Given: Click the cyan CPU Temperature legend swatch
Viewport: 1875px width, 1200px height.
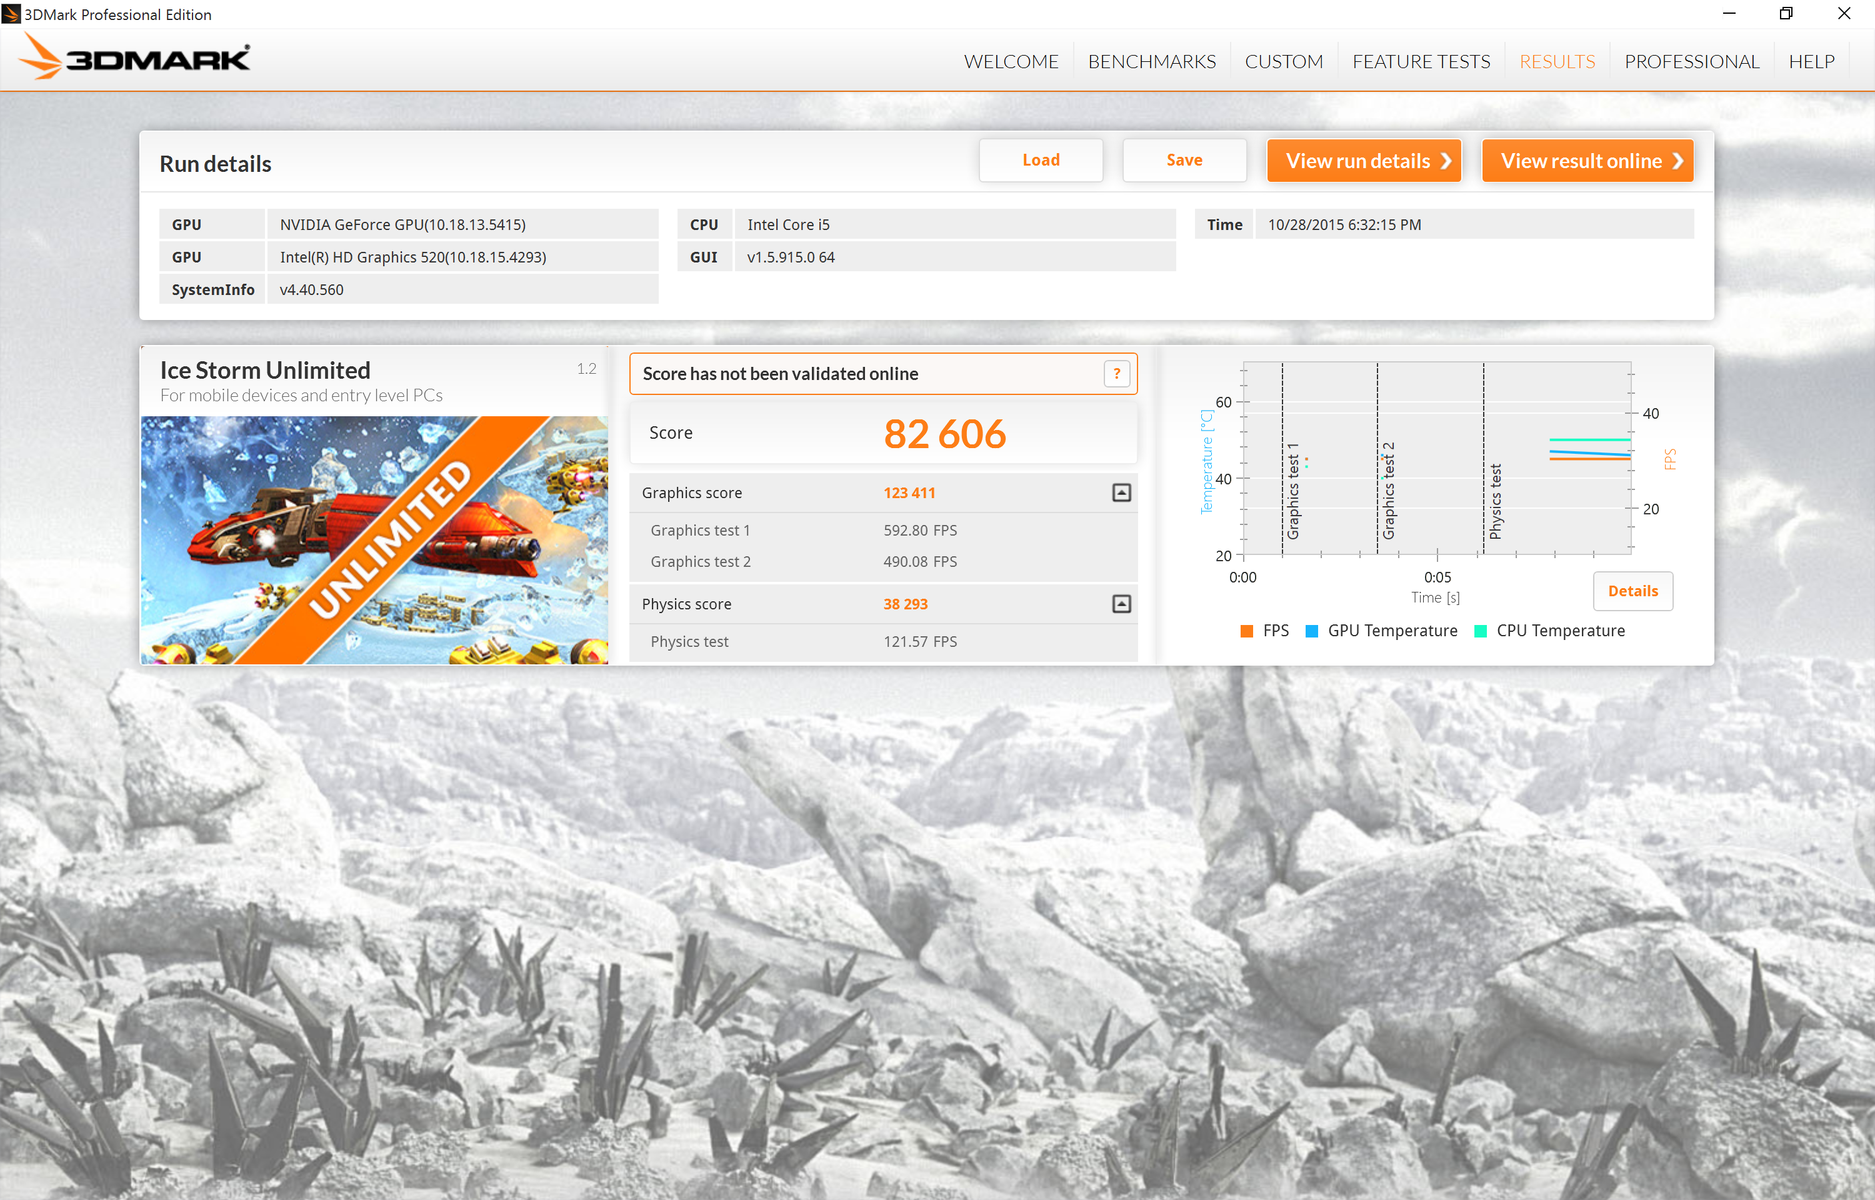Looking at the screenshot, I should tap(1481, 631).
